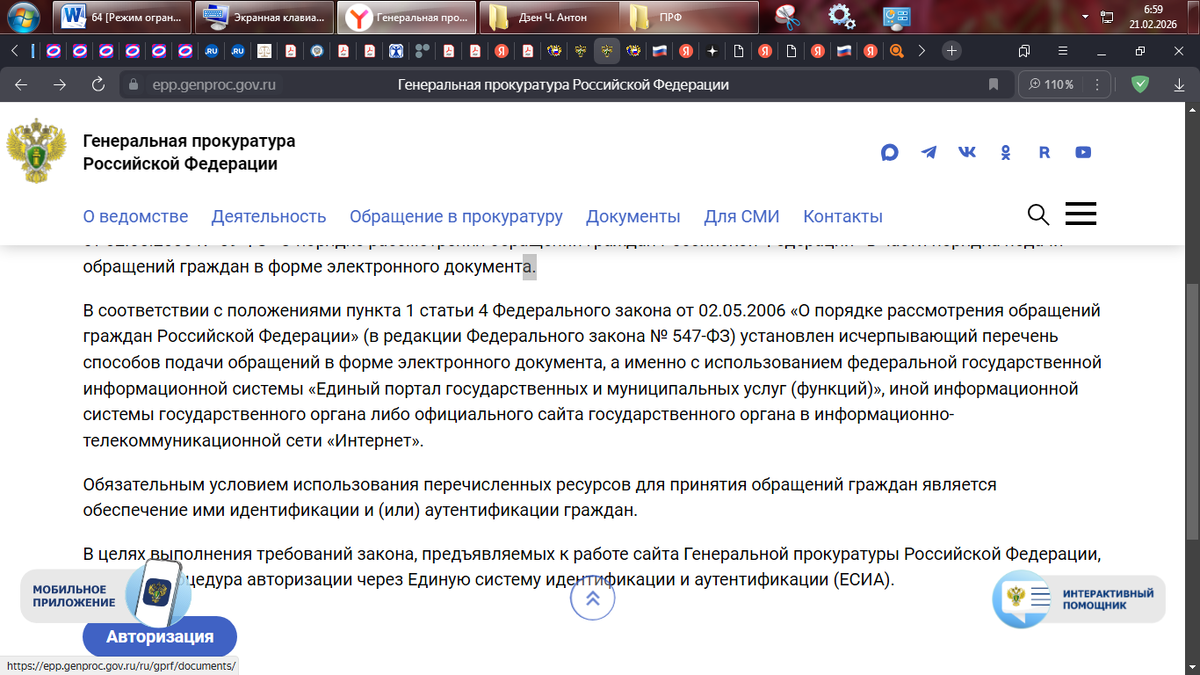Open the О ведомстве menu item
Screen dimensions: 1200x675
135,216
